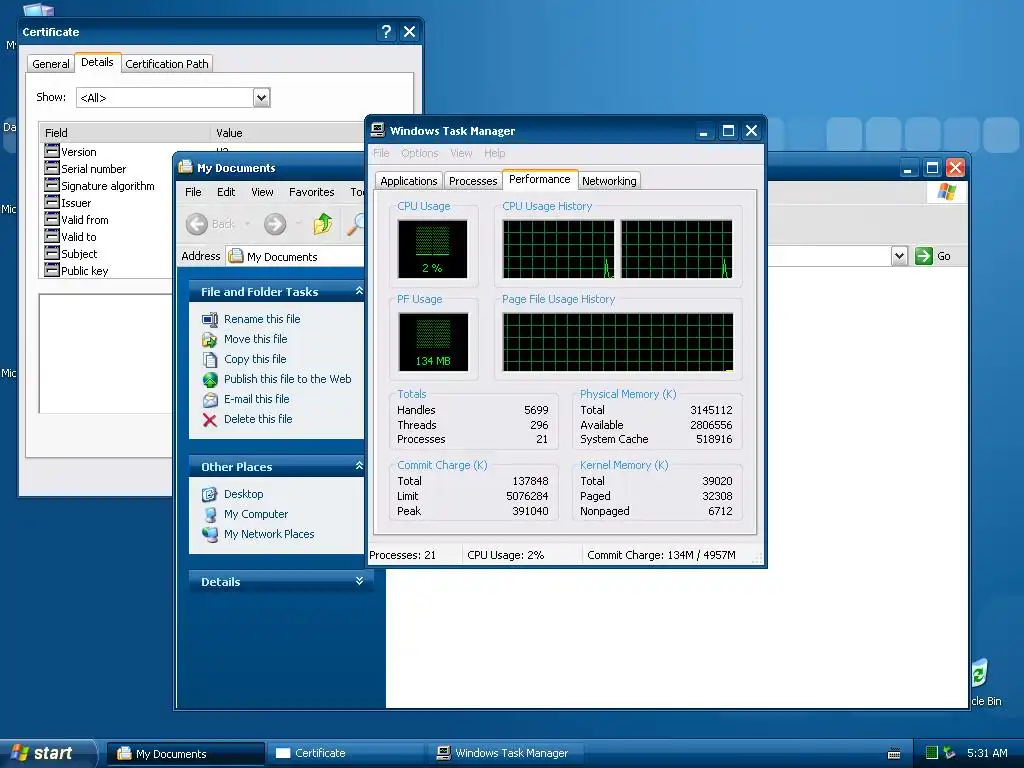
Task: Switch to the Processes tab
Action: [x=473, y=181]
